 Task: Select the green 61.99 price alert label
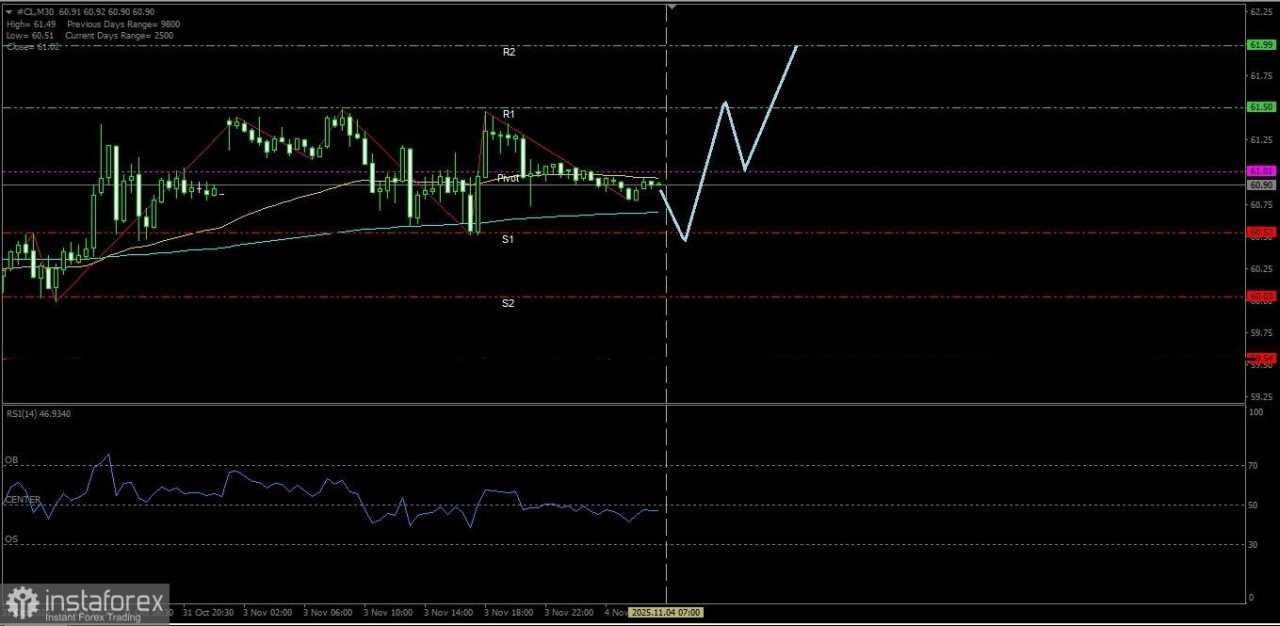pos(1259,45)
